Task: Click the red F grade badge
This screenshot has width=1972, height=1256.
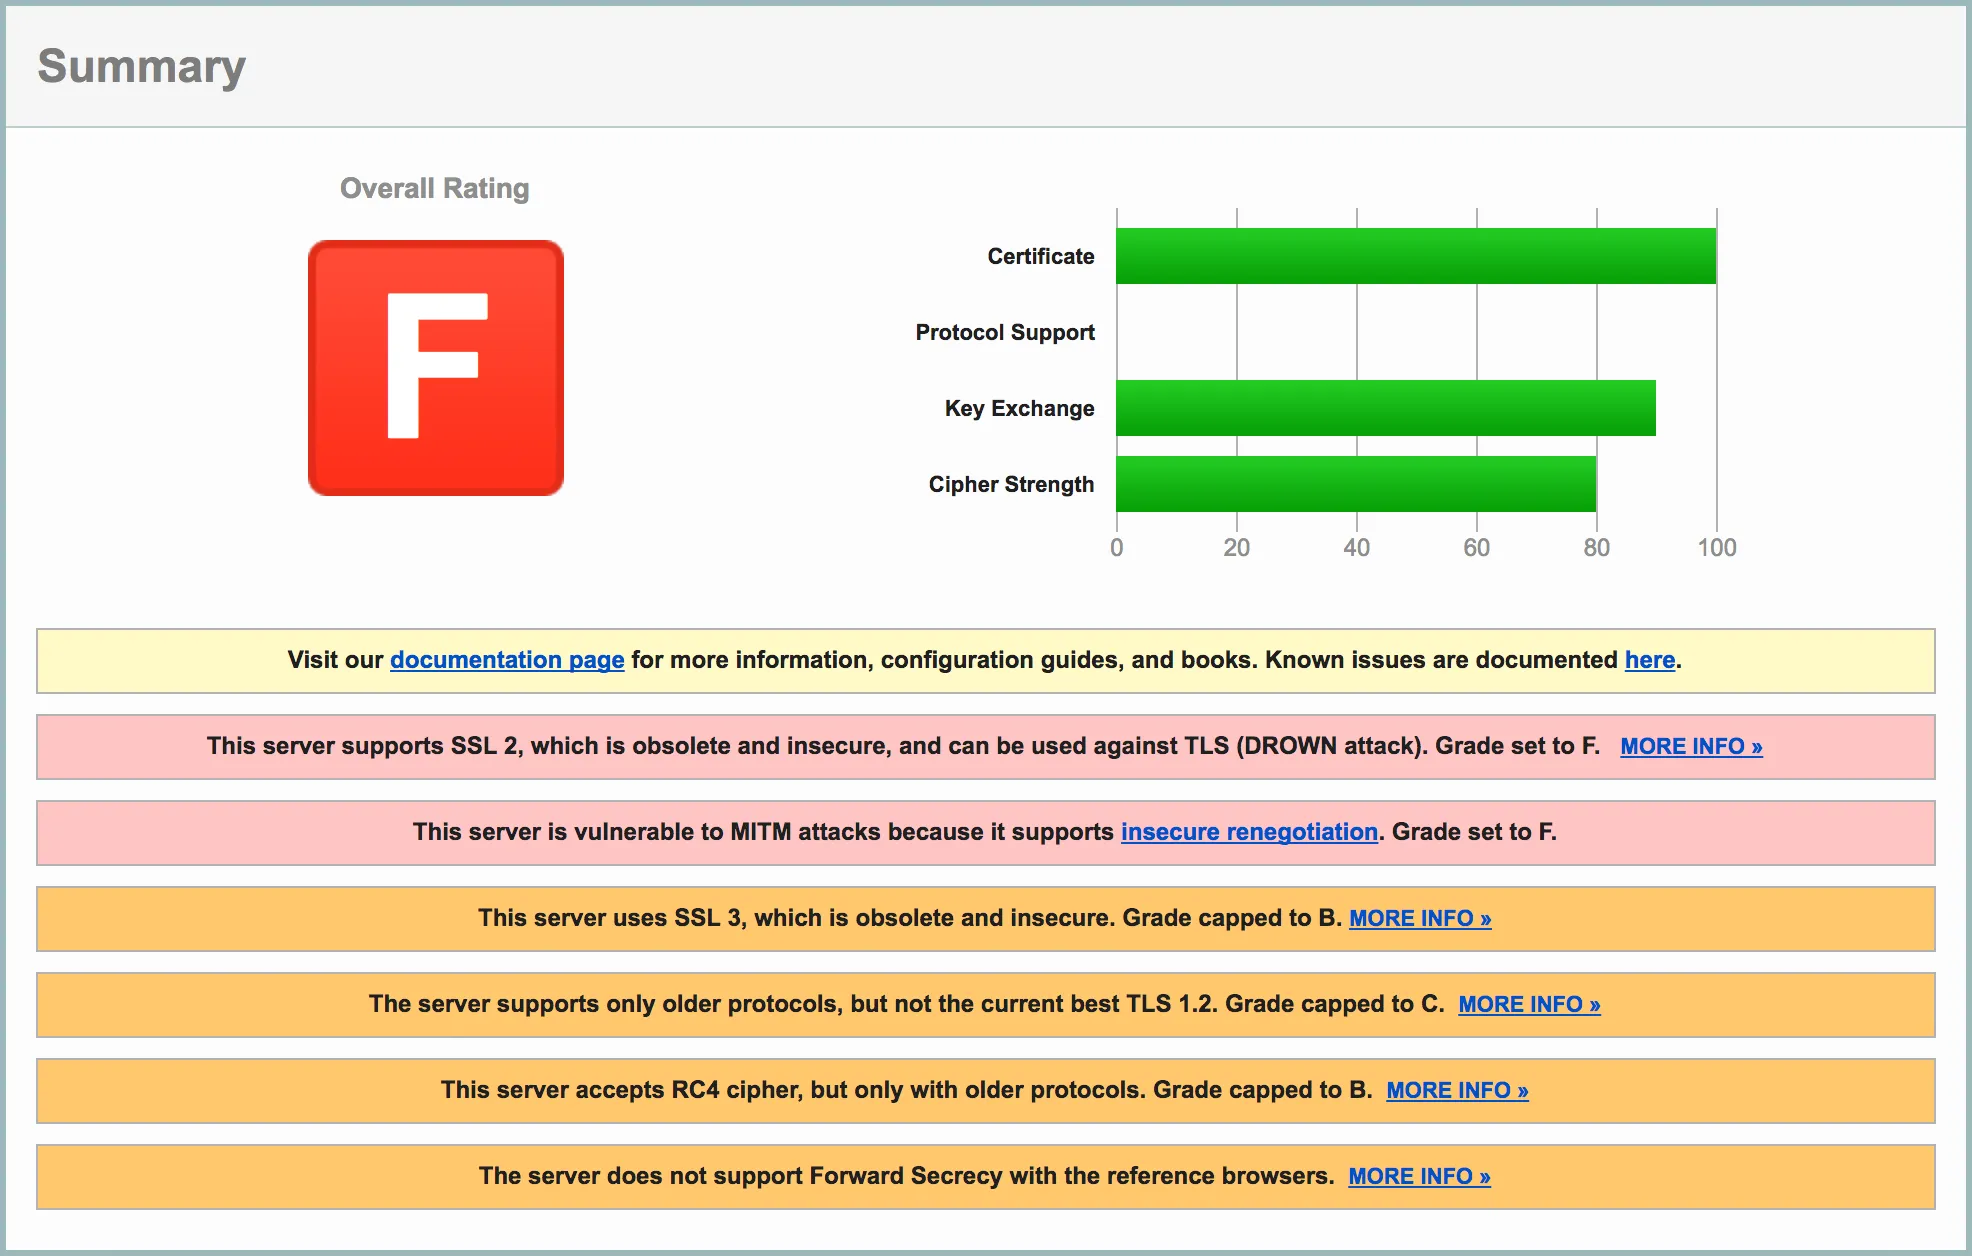Action: (436, 368)
